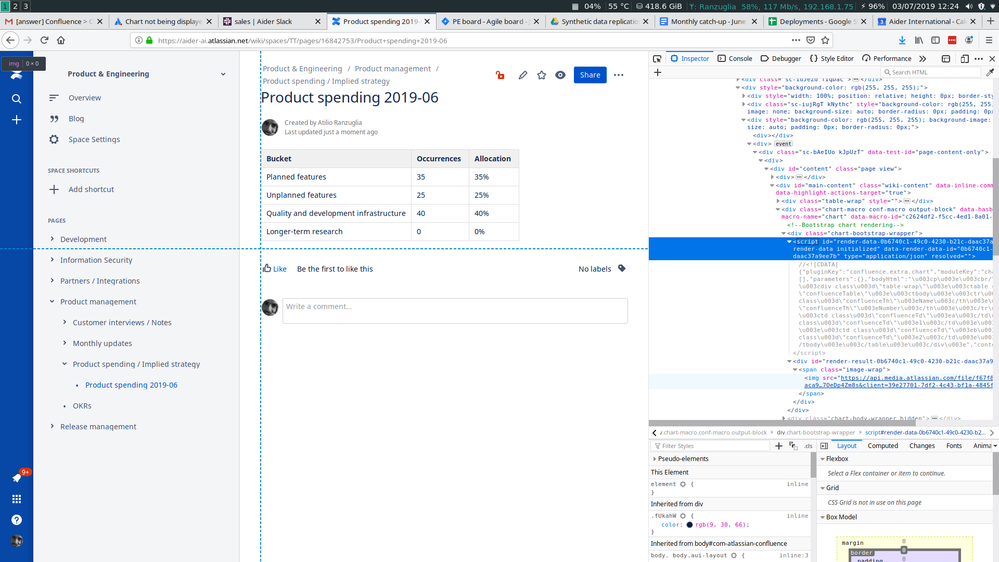Click the rgb(9, 30, 66) color swatch
999x562 pixels.
coord(689,525)
